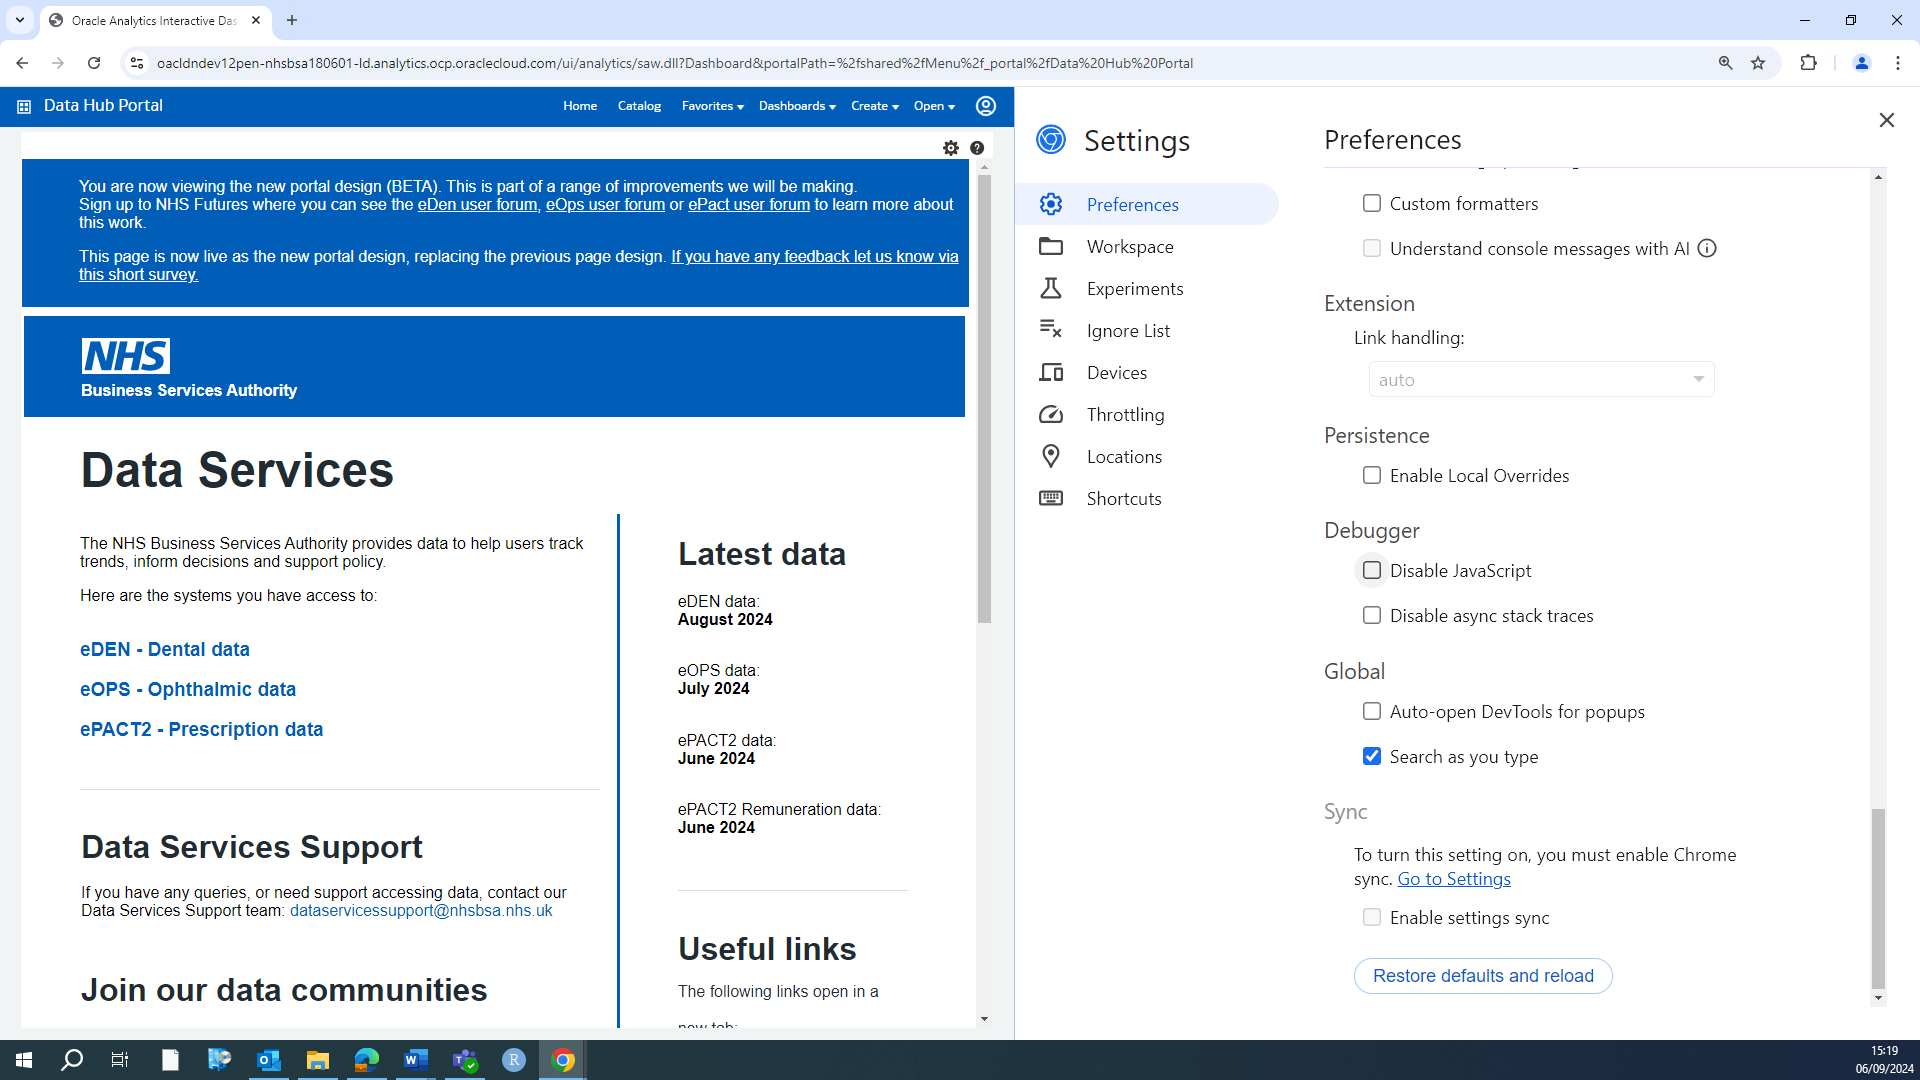Viewport: 1920px width, 1080px height.
Task: Click the dataservicessupport email link
Action: pyautogui.click(x=421, y=910)
